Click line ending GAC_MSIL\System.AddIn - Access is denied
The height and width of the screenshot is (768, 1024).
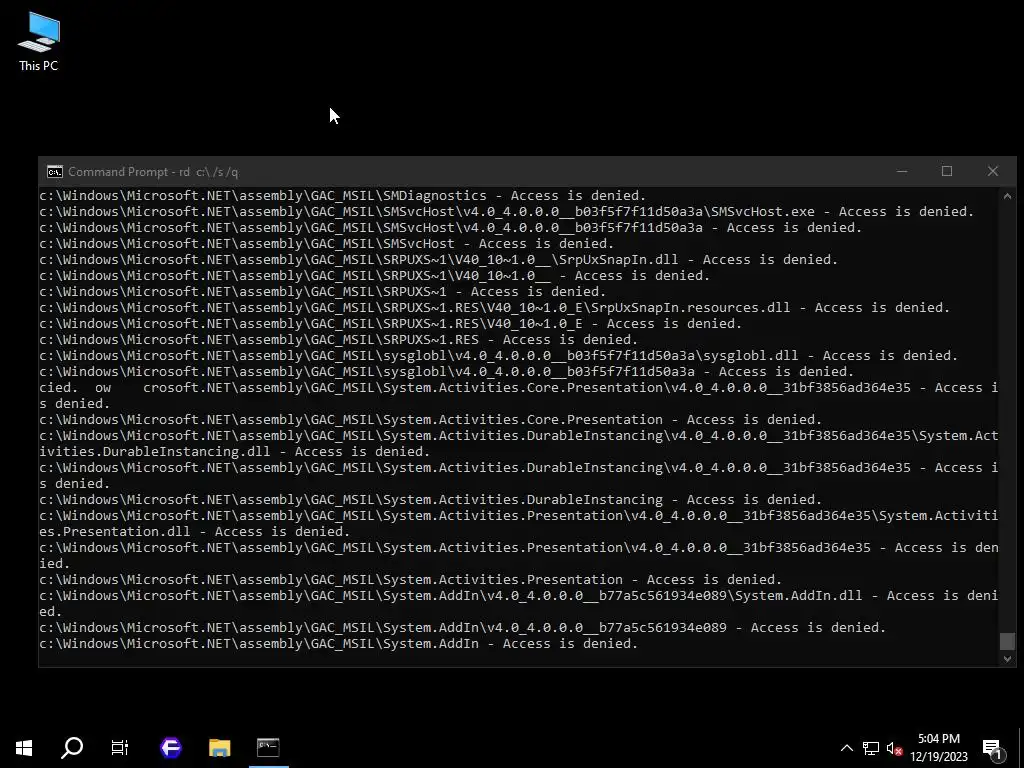[338, 644]
